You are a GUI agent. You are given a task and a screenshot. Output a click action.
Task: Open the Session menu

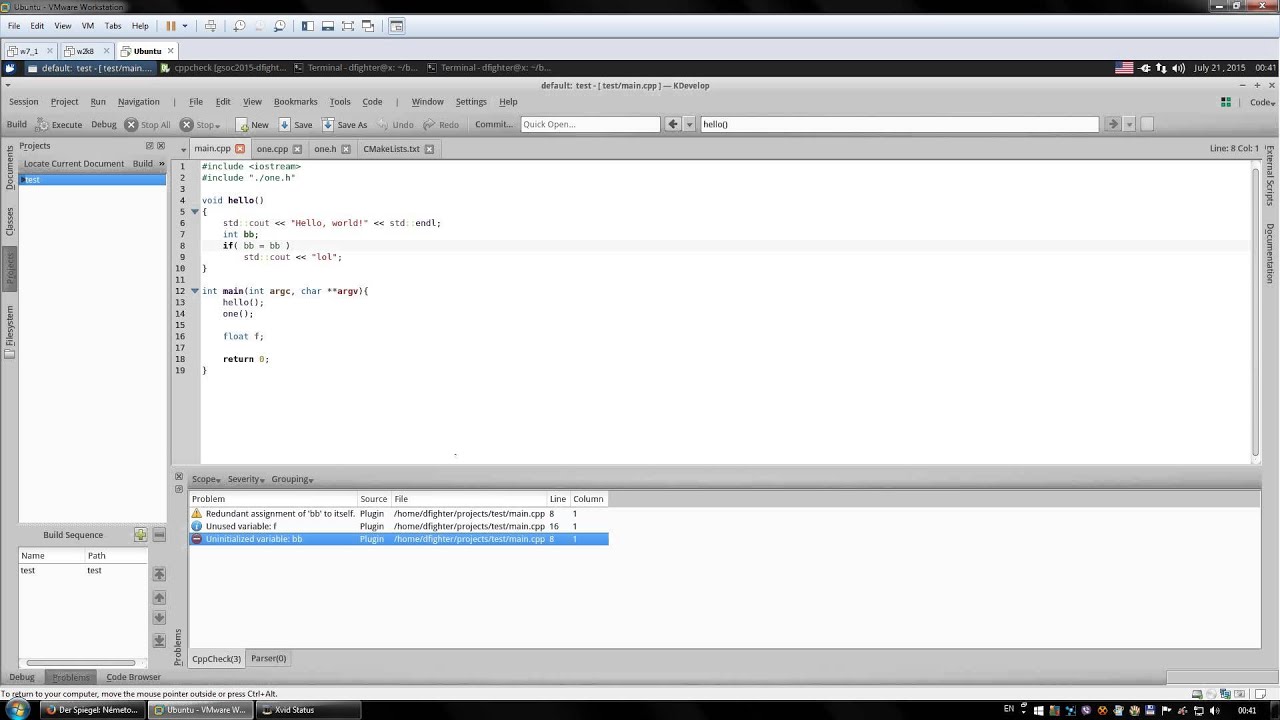[23, 102]
